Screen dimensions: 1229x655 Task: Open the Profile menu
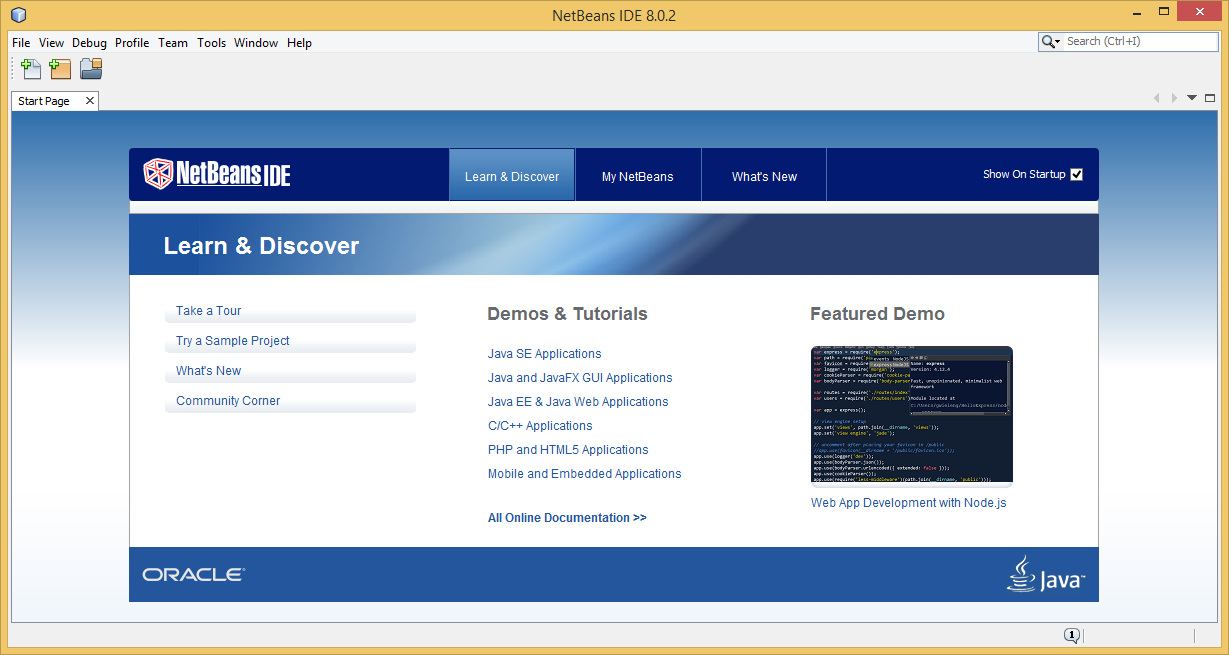pyautogui.click(x=132, y=43)
